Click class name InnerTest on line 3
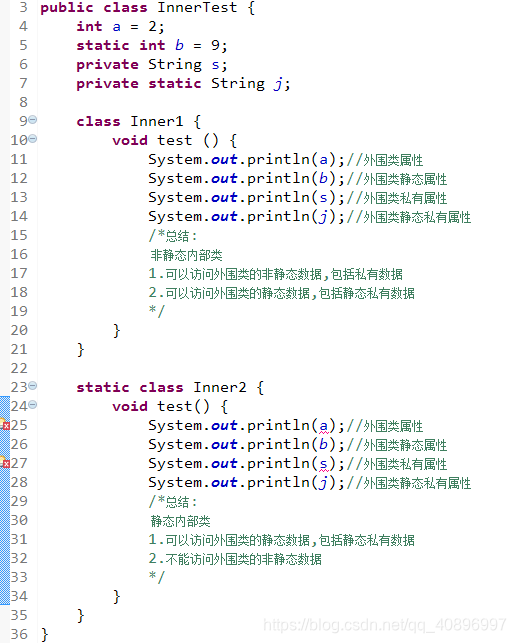The width and height of the screenshot is (516, 643). coord(197,7)
